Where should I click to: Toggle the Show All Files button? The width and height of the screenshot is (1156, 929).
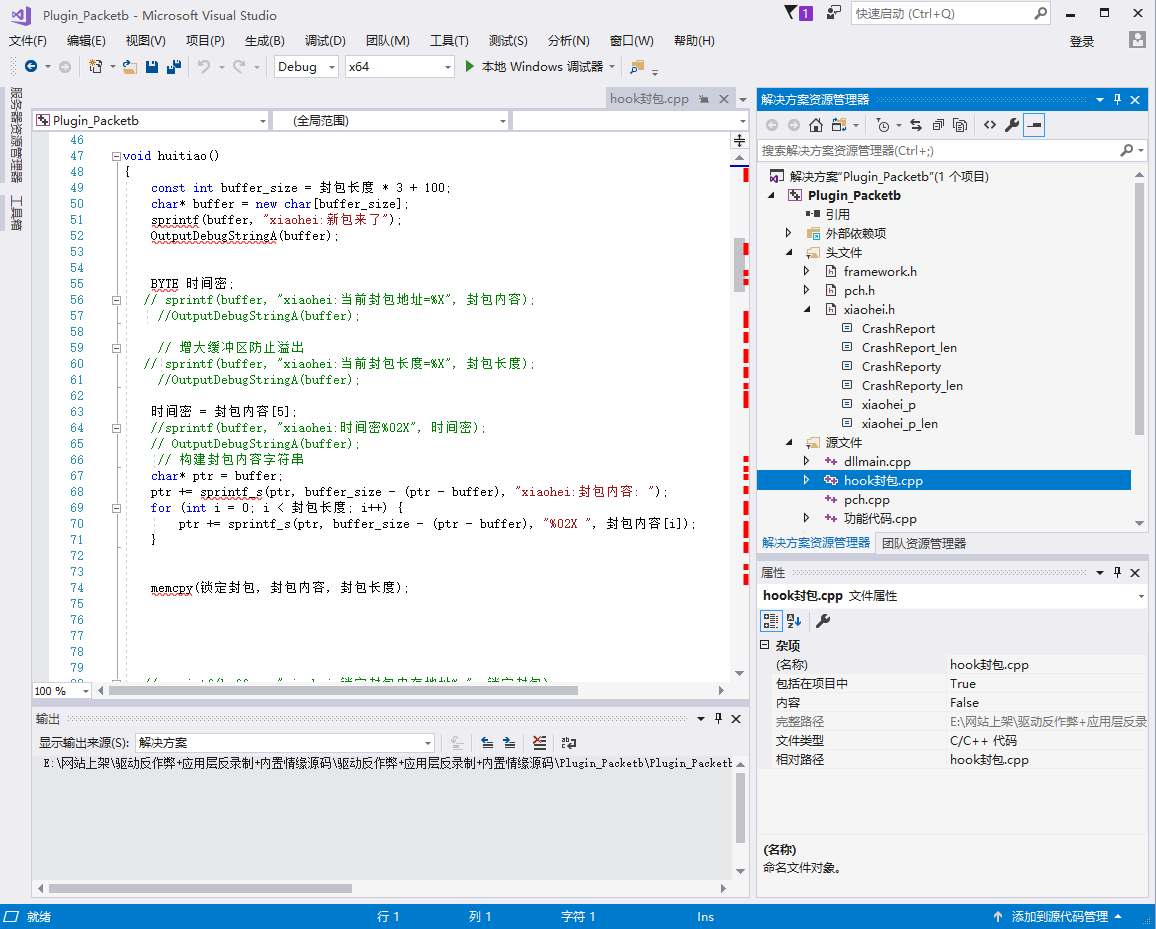coord(960,125)
